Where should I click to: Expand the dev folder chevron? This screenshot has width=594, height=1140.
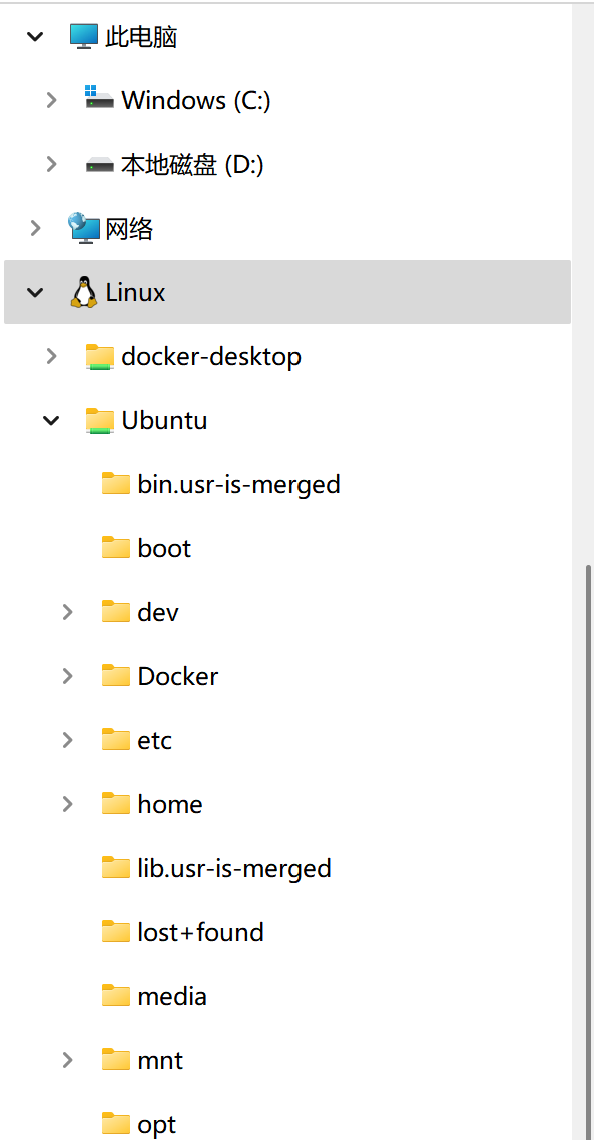point(67,611)
